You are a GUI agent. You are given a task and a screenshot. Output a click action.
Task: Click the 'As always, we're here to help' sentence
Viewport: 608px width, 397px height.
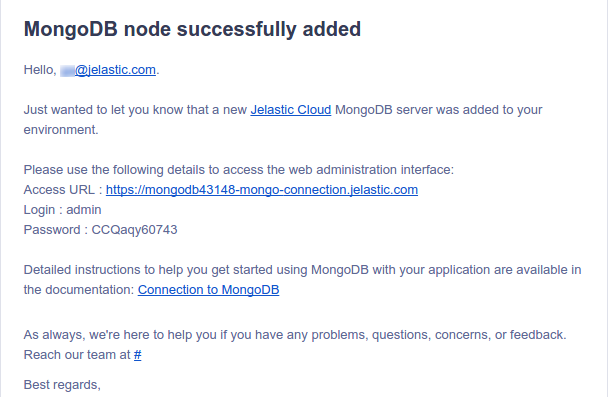[295, 335]
